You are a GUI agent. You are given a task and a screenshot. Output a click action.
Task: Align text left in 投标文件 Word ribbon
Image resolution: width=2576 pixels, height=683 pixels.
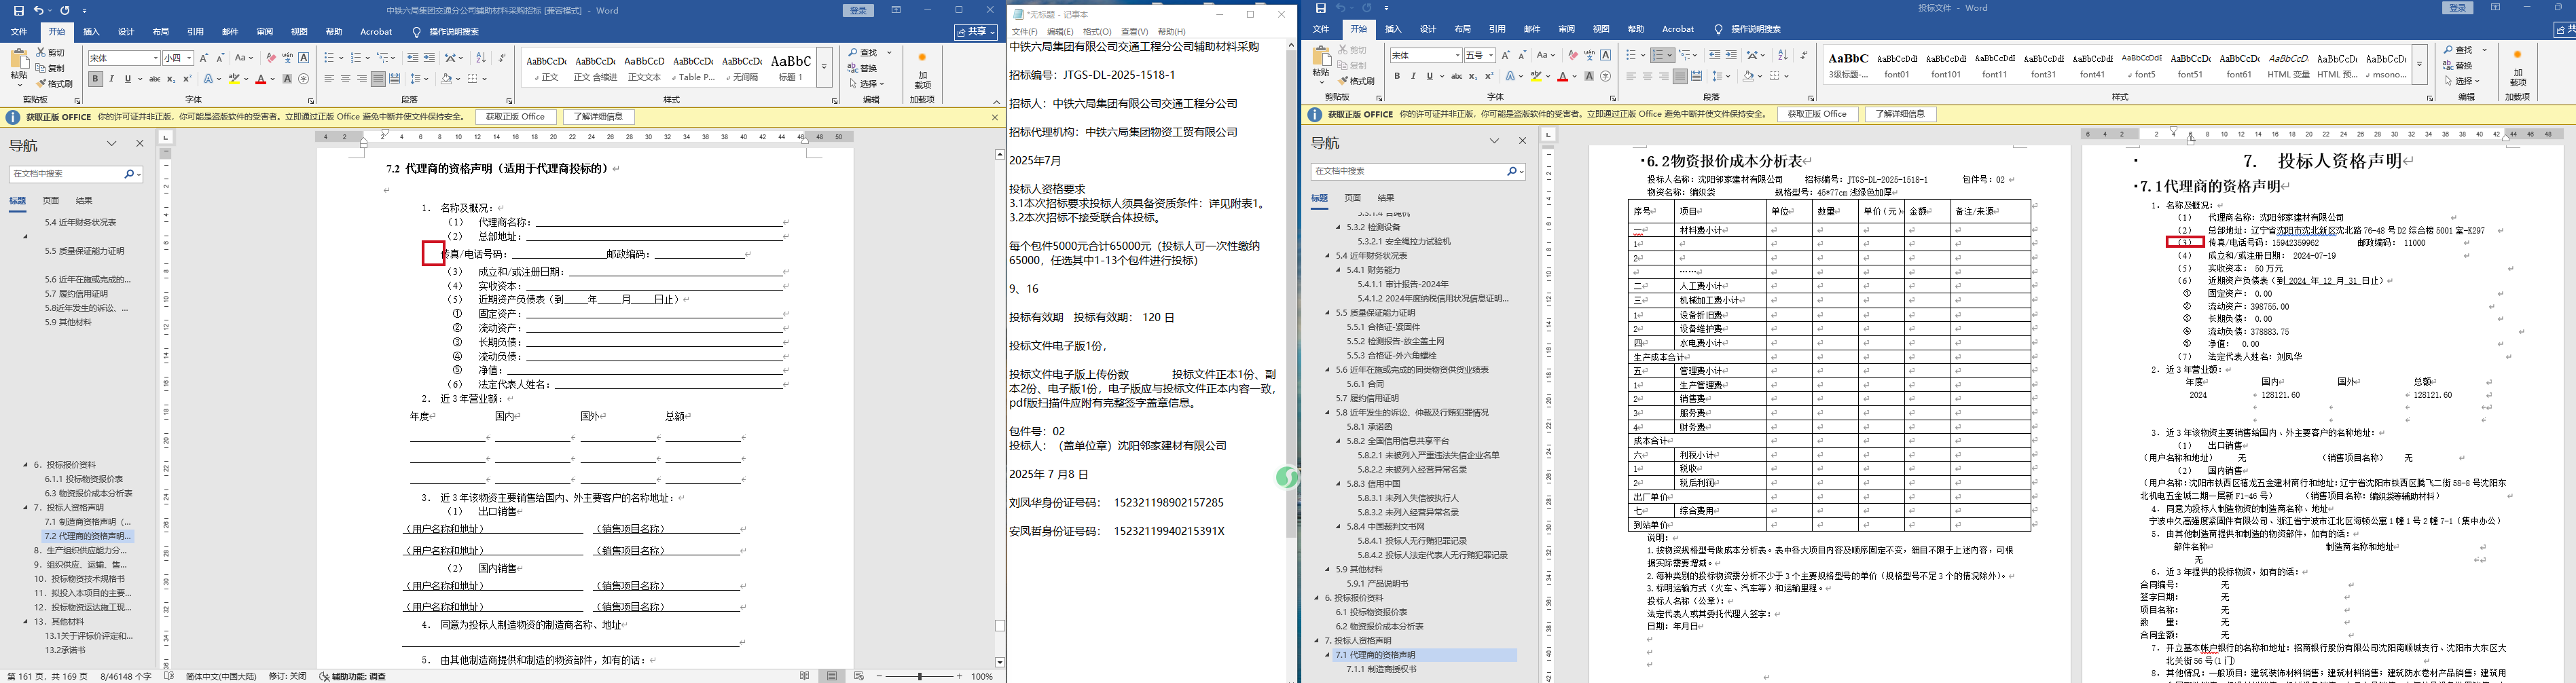click(x=1631, y=76)
